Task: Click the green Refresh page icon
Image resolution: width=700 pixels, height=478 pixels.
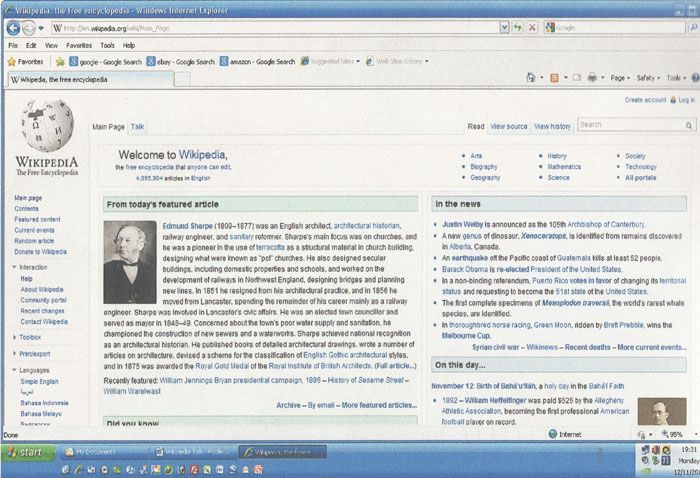Action: coord(518,28)
